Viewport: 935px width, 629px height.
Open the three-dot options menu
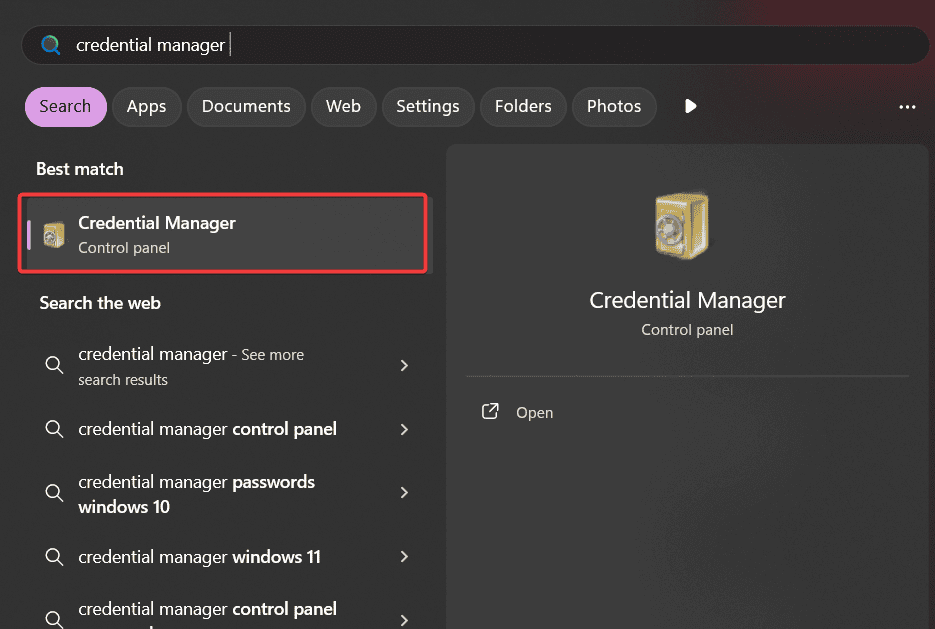point(907,107)
